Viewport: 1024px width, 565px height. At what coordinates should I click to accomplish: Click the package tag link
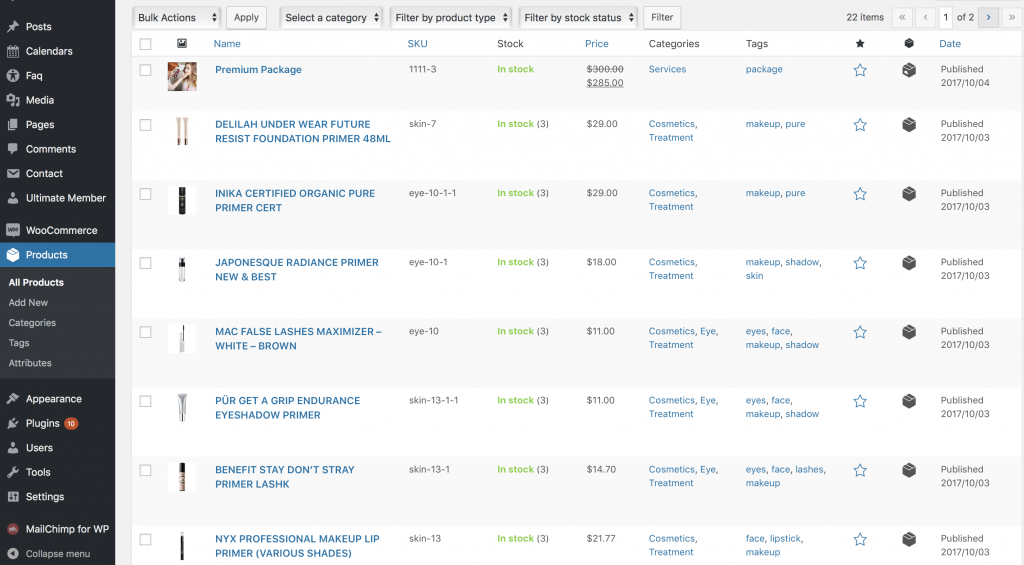[764, 69]
